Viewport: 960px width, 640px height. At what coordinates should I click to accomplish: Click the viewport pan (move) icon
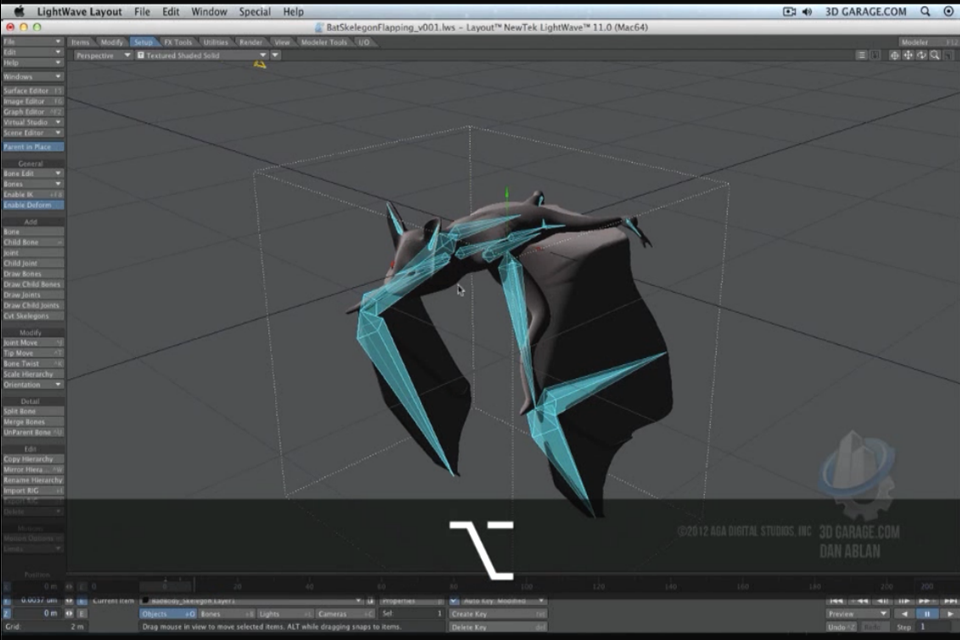(x=908, y=55)
